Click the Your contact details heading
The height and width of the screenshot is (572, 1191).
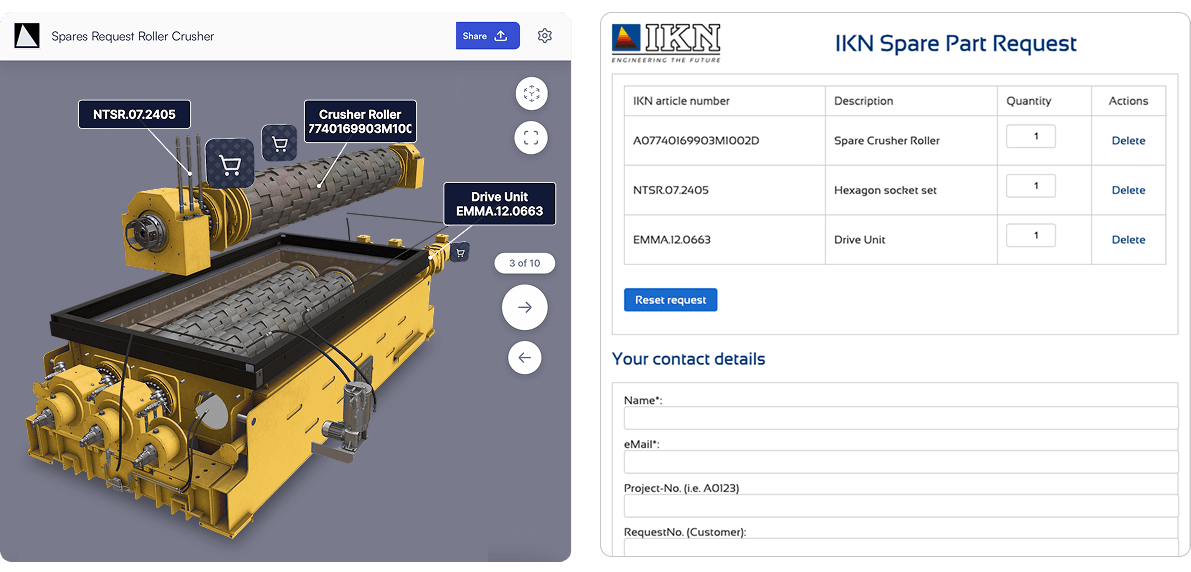coord(688,359)
